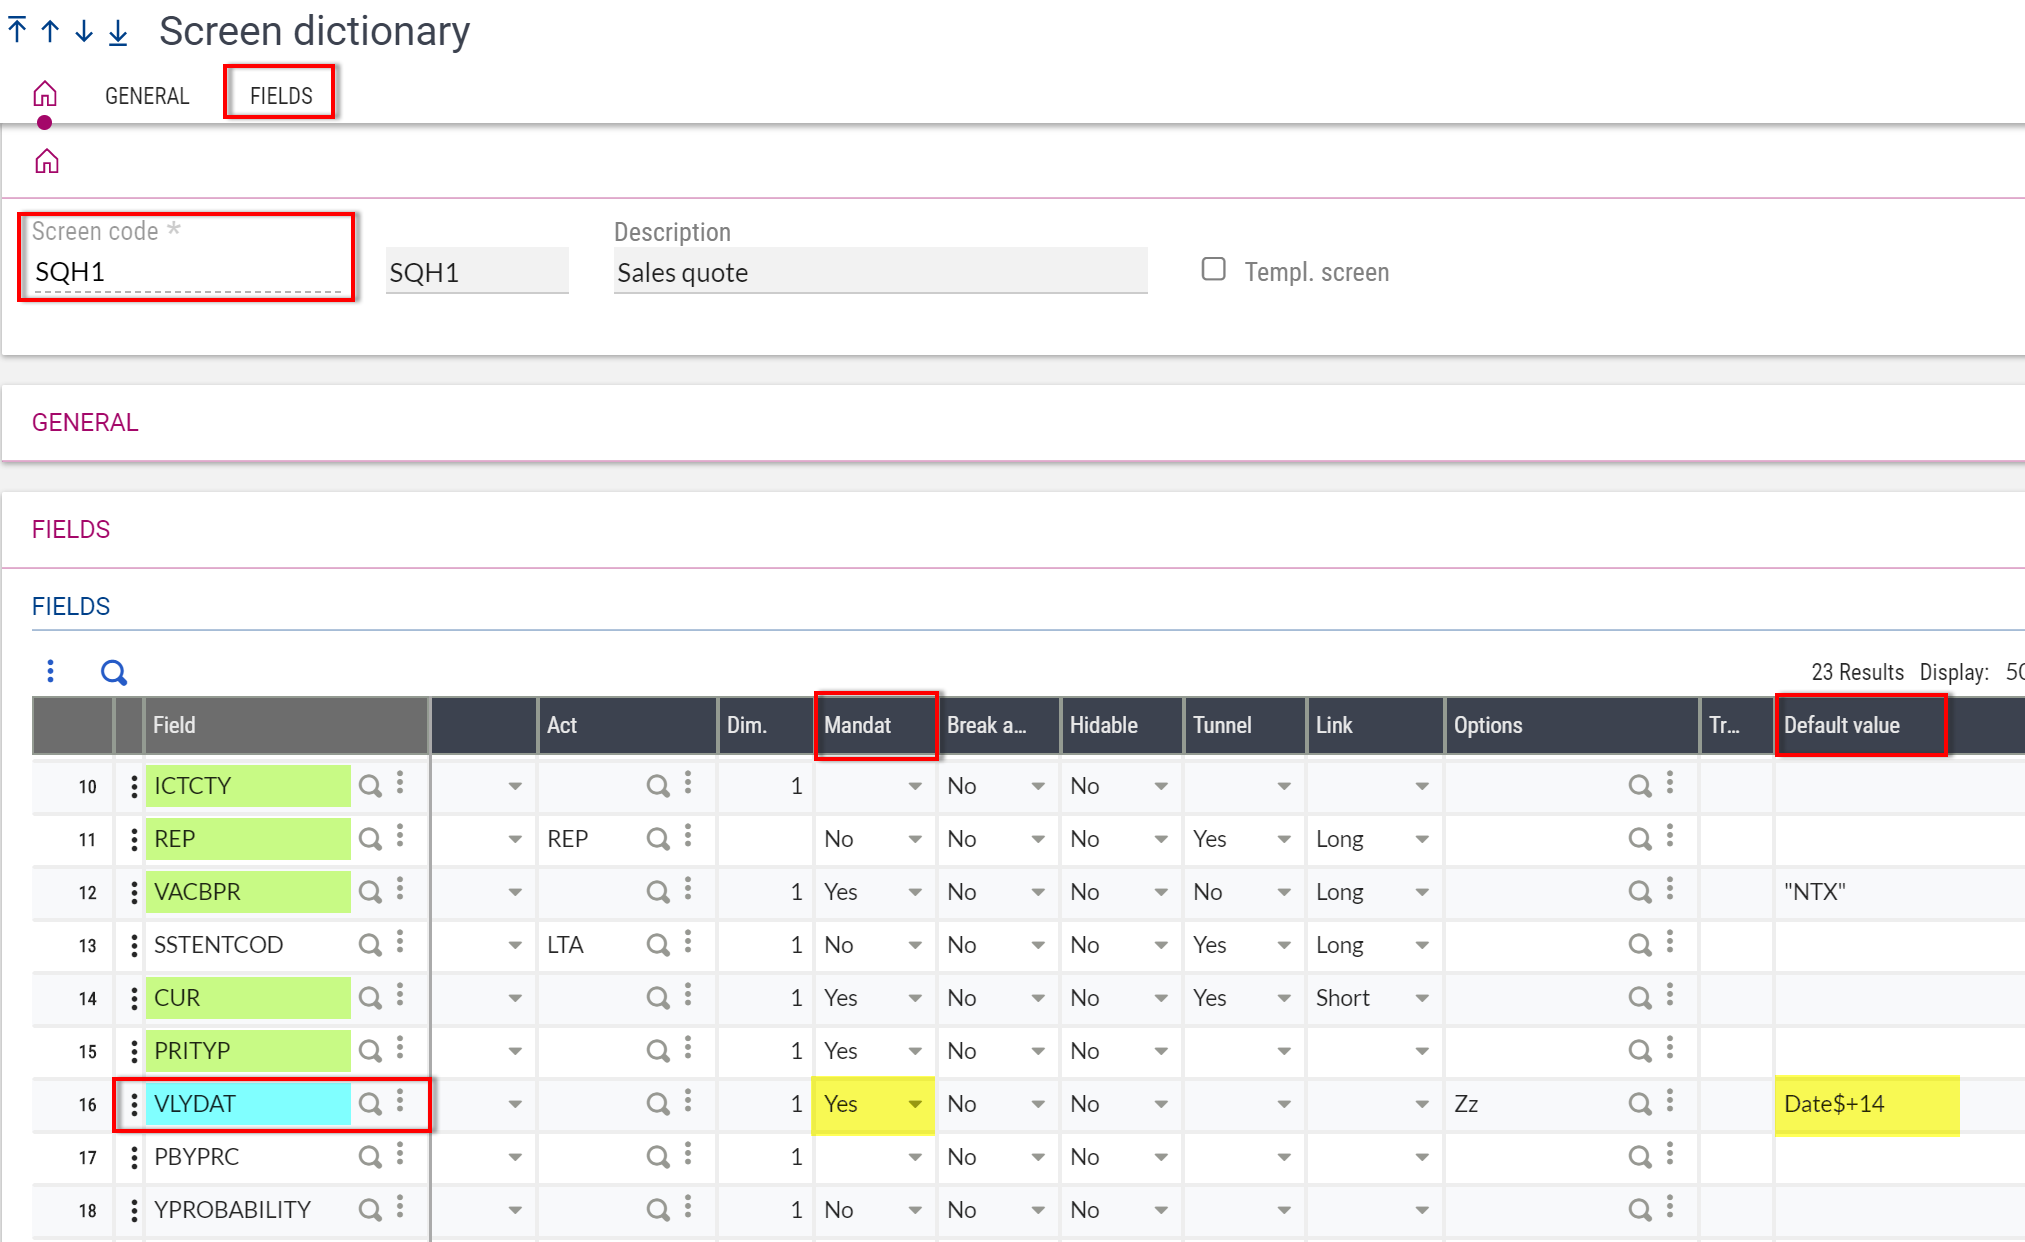Go to next record arrow
This screenshot has width=2025, height=1242.
click(84, 30)
